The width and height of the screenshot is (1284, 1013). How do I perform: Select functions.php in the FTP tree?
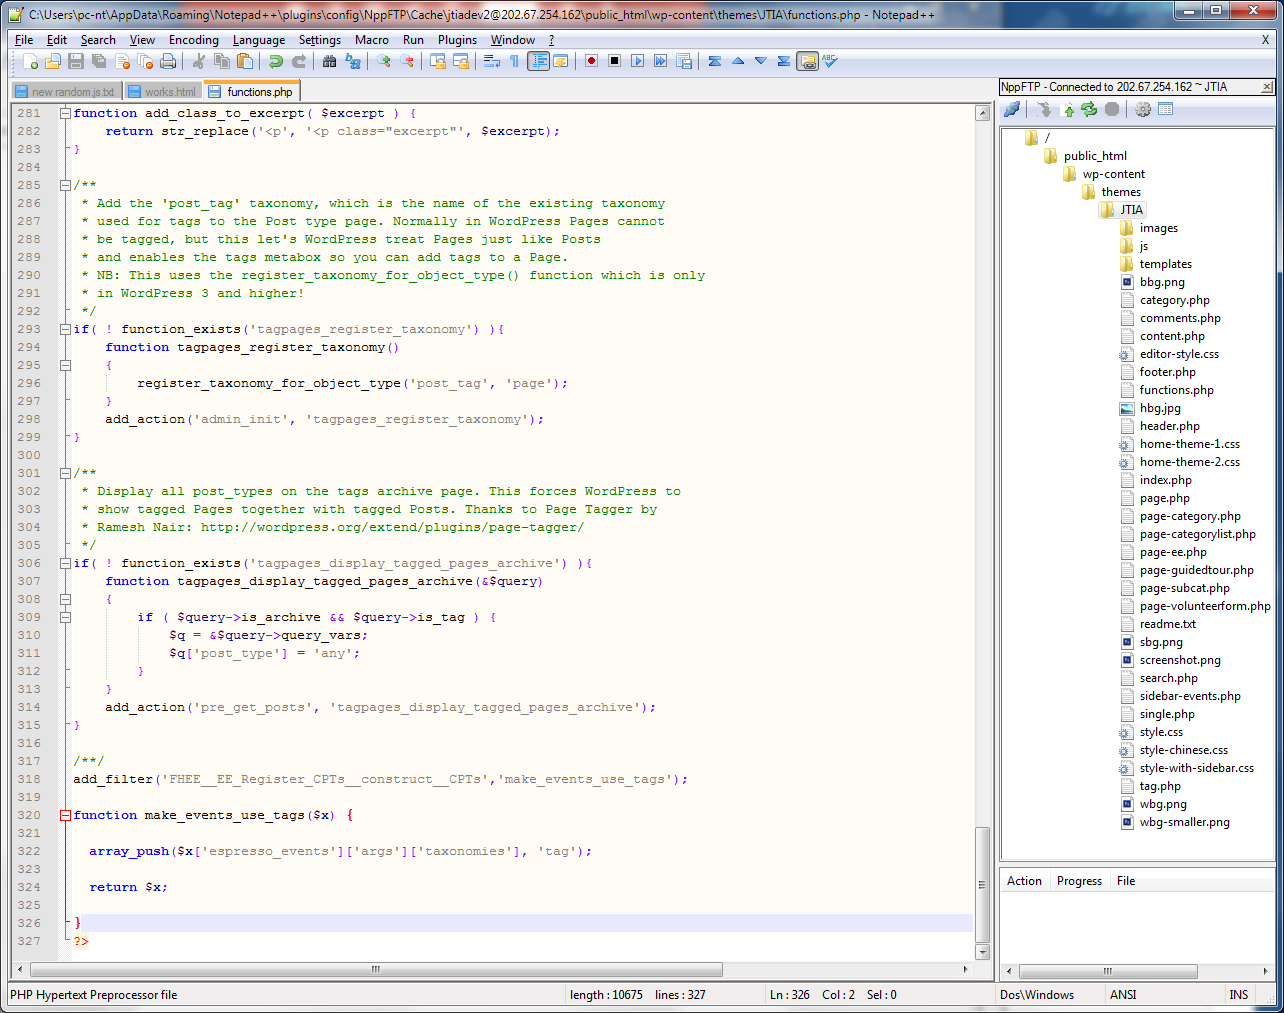point(1176,390)
